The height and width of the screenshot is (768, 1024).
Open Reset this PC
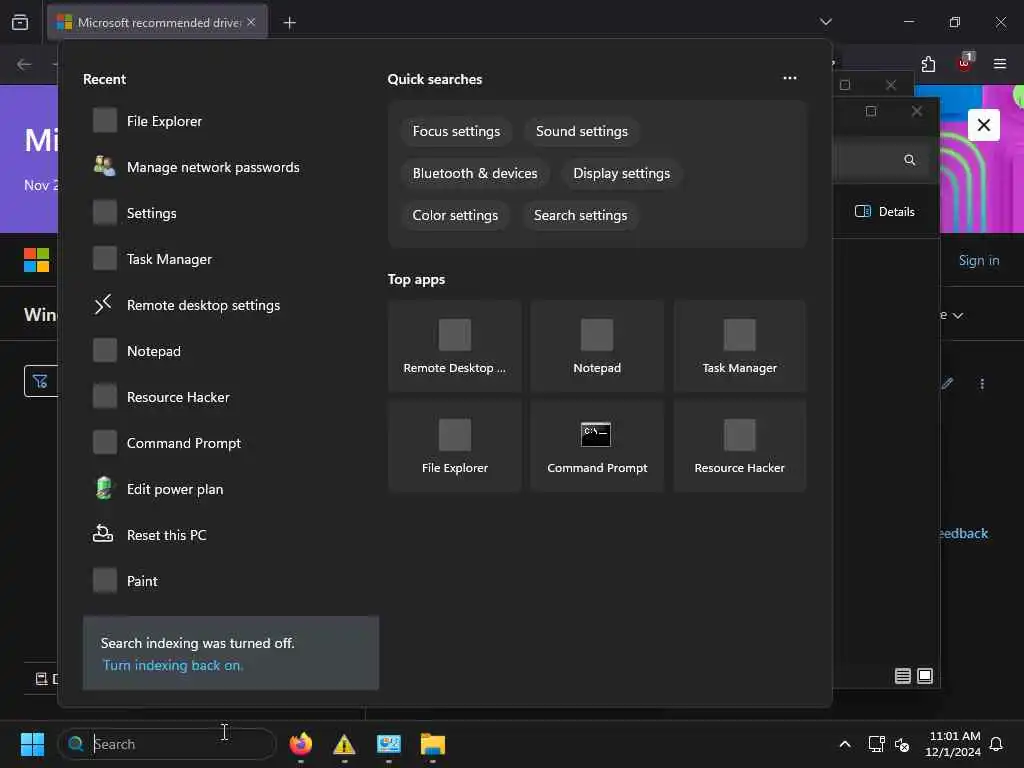pyautogui.click(x=230, y=535)
